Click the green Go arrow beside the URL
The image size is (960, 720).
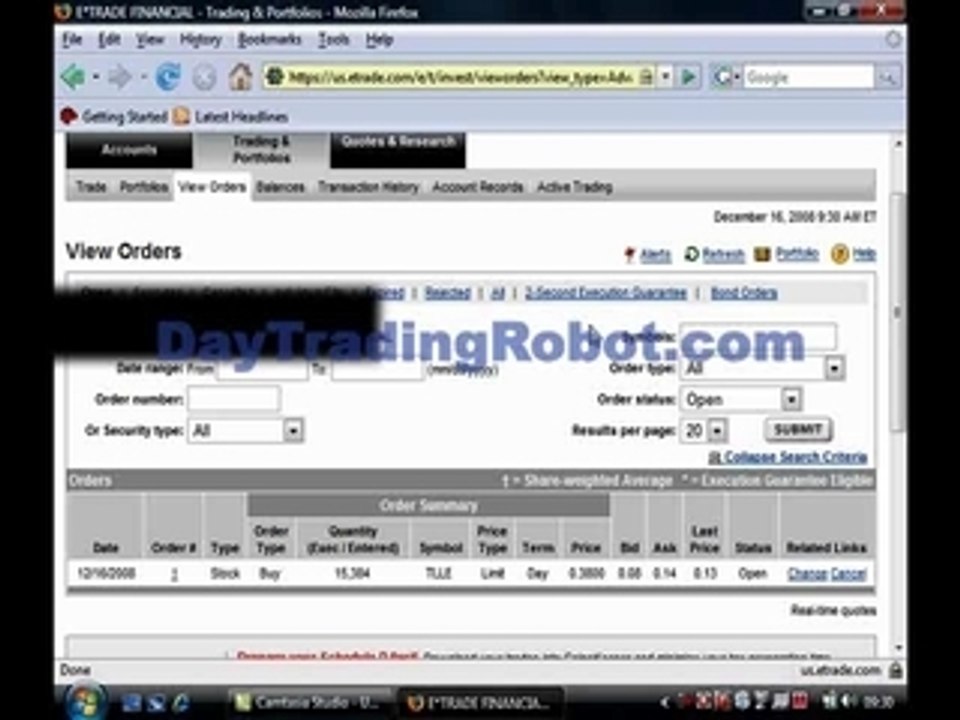point(689,77)
